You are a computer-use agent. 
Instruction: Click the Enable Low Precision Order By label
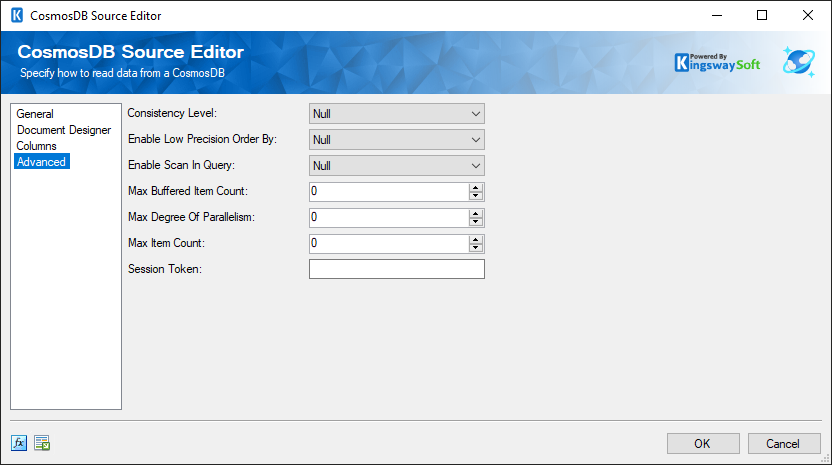click(x=202, y=139)
